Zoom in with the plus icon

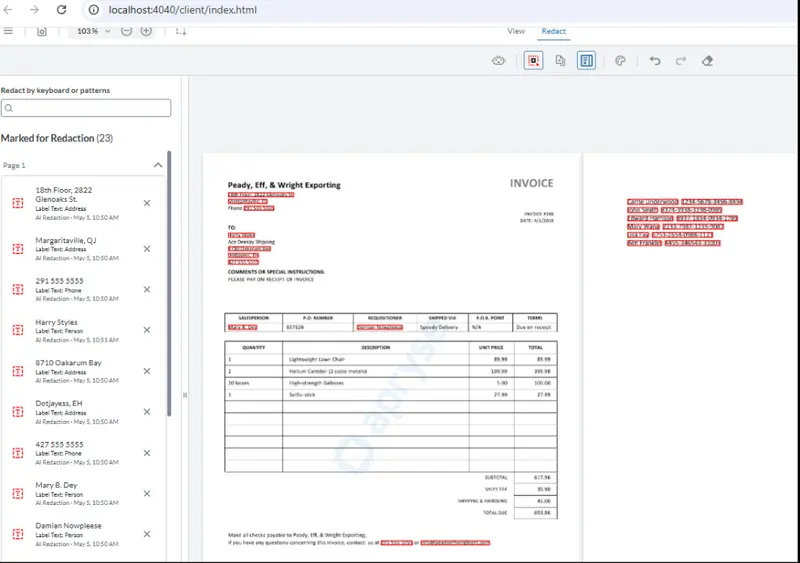(146, 31)
